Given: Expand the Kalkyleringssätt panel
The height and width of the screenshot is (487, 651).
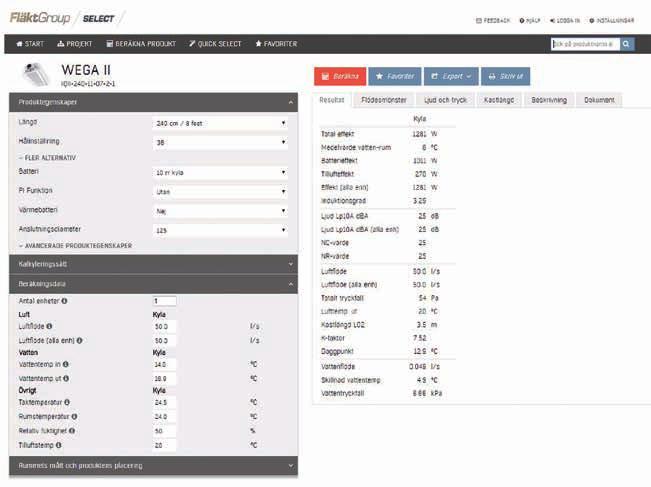Looking at the screenshot, I should click(153, 264).
